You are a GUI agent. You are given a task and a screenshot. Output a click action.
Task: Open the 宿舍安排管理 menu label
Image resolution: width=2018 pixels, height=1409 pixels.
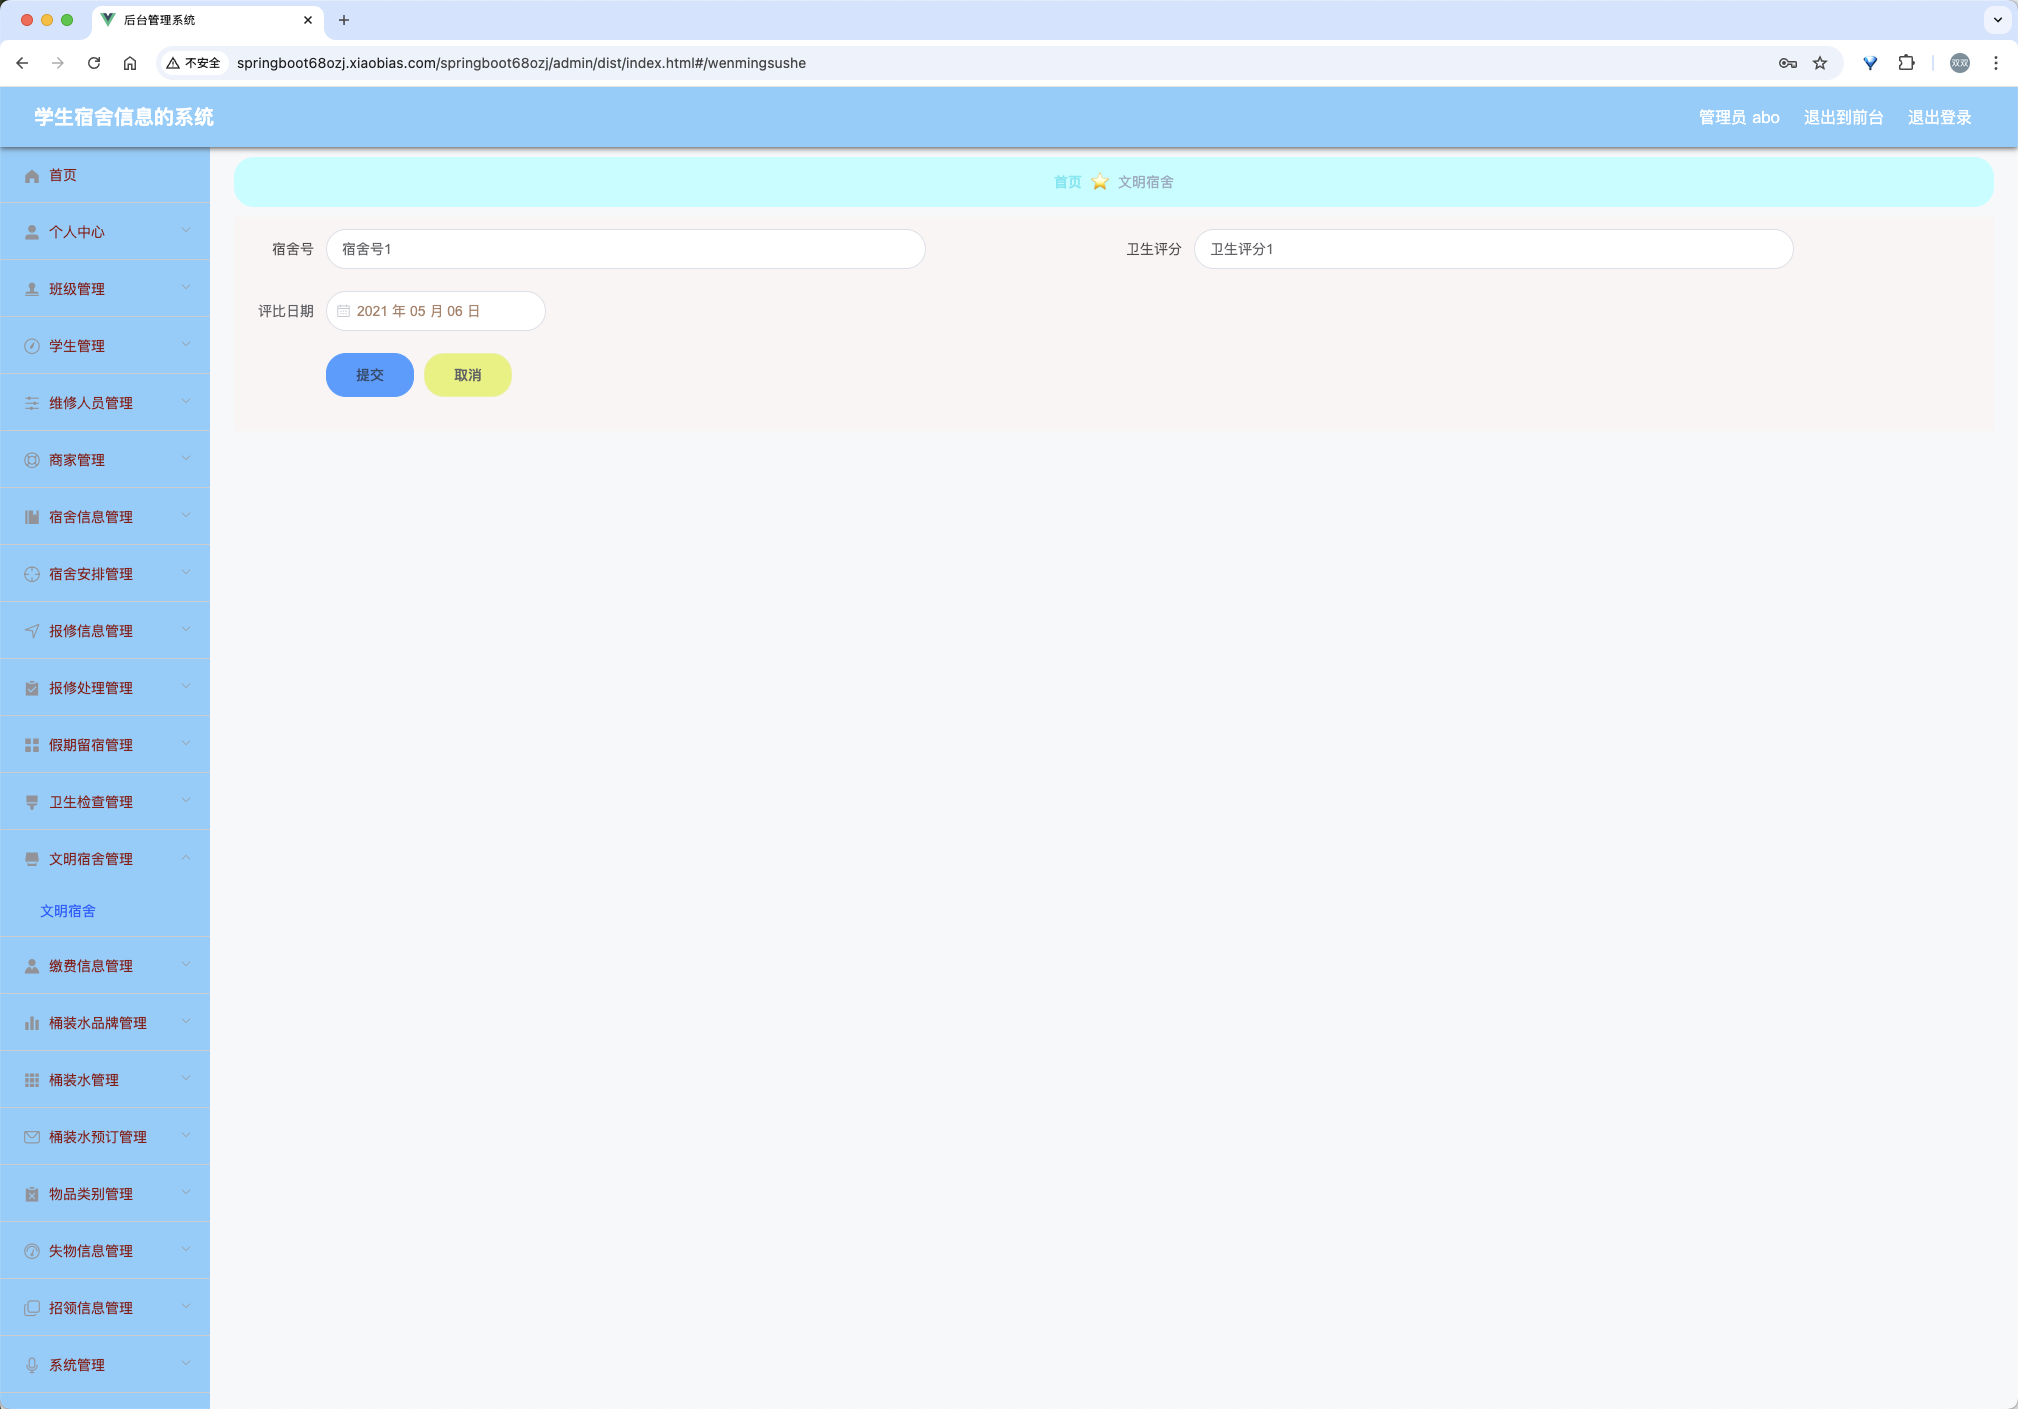click(91, 575)
